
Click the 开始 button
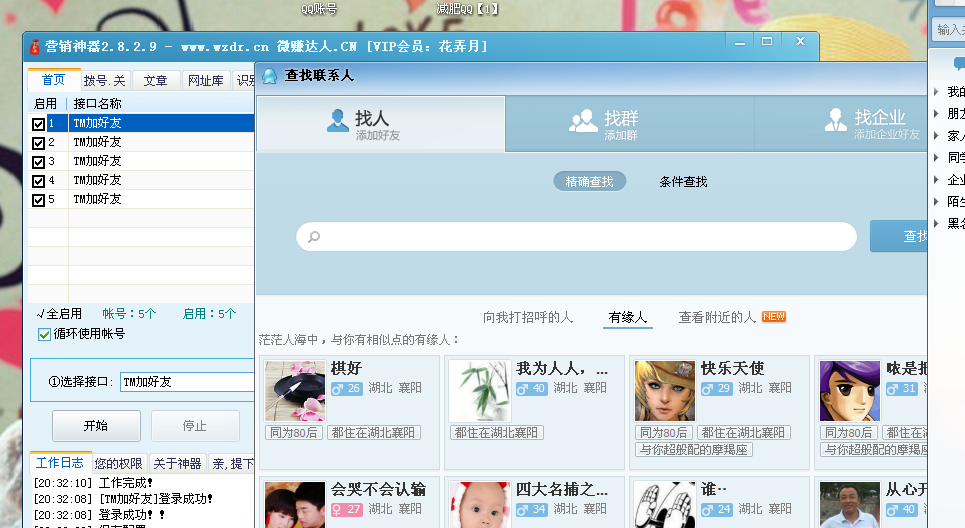(x=96, y=426)
